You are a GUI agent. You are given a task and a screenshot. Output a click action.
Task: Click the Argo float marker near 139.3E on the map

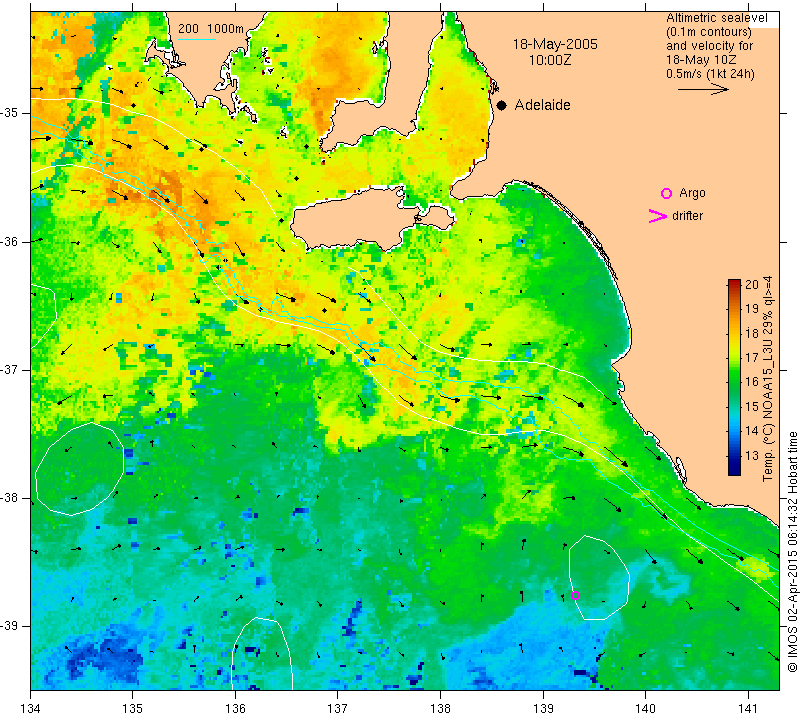click(x=575, y=595)
